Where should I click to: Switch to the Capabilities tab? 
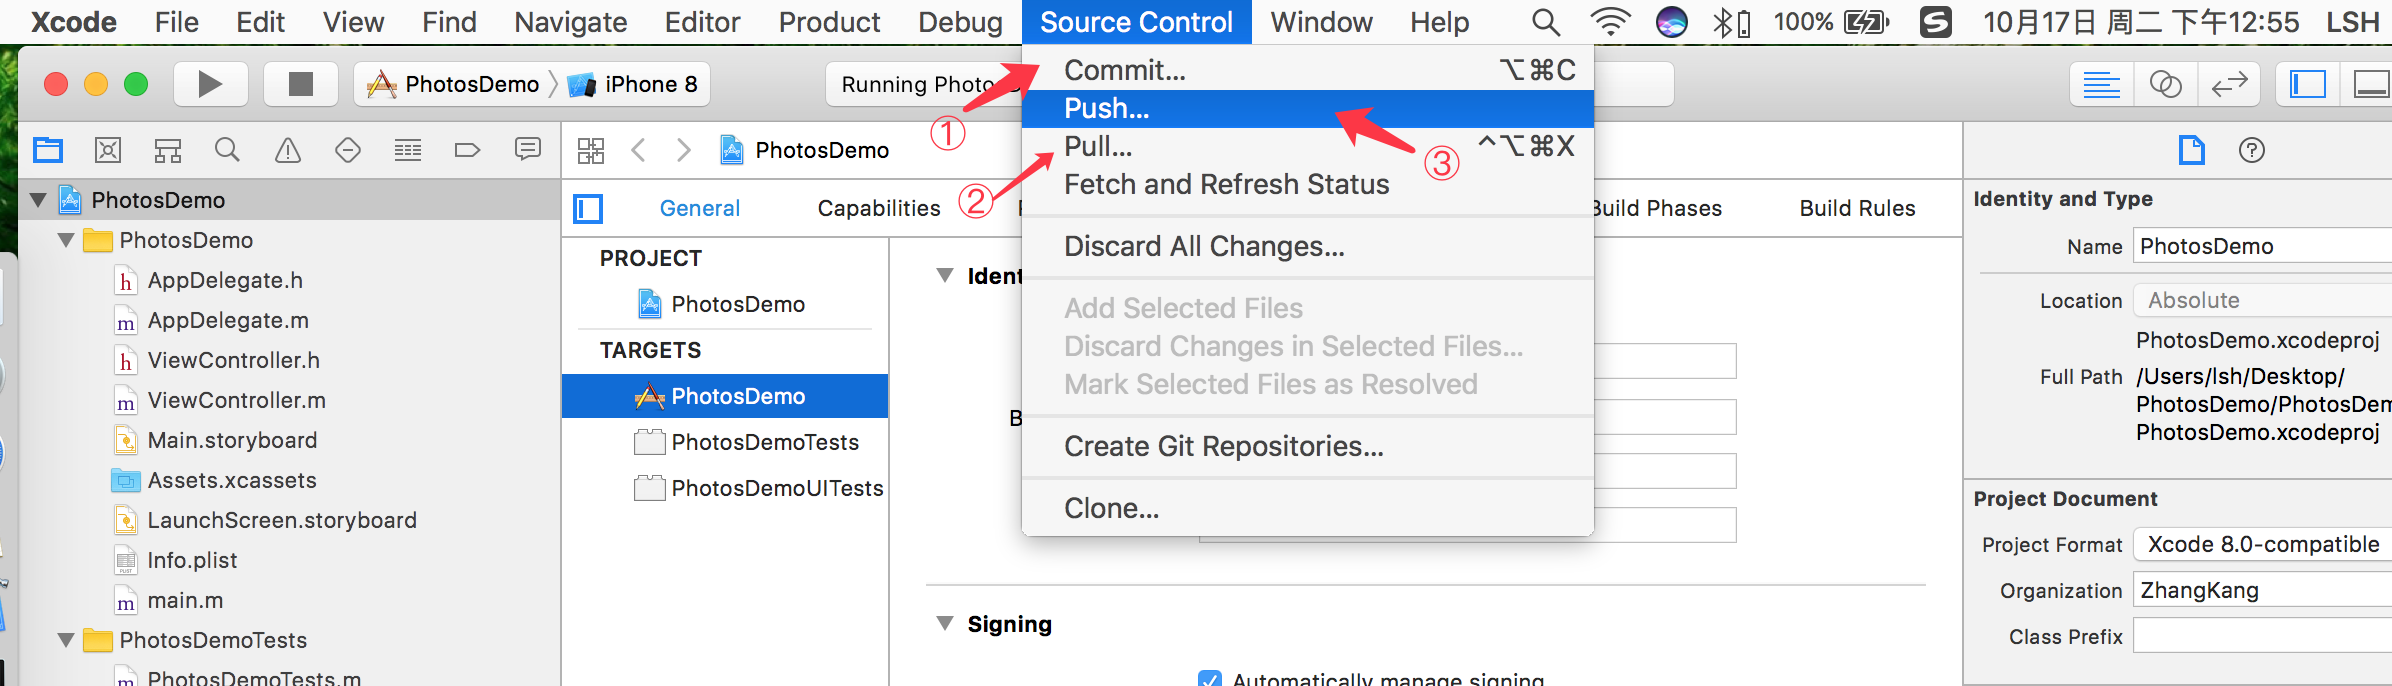point(878,207)
